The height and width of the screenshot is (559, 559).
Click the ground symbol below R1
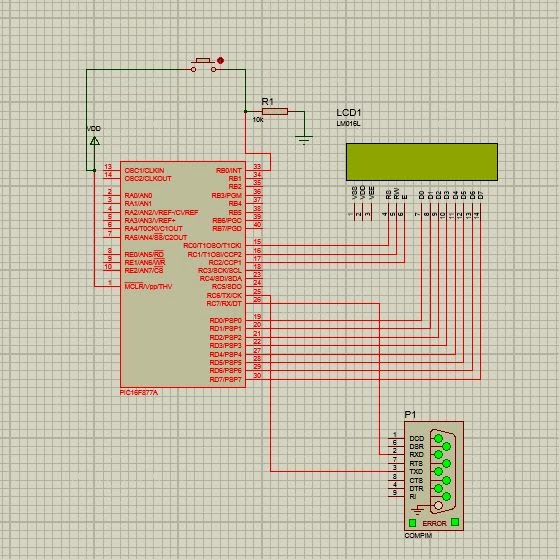coord(304,140)
